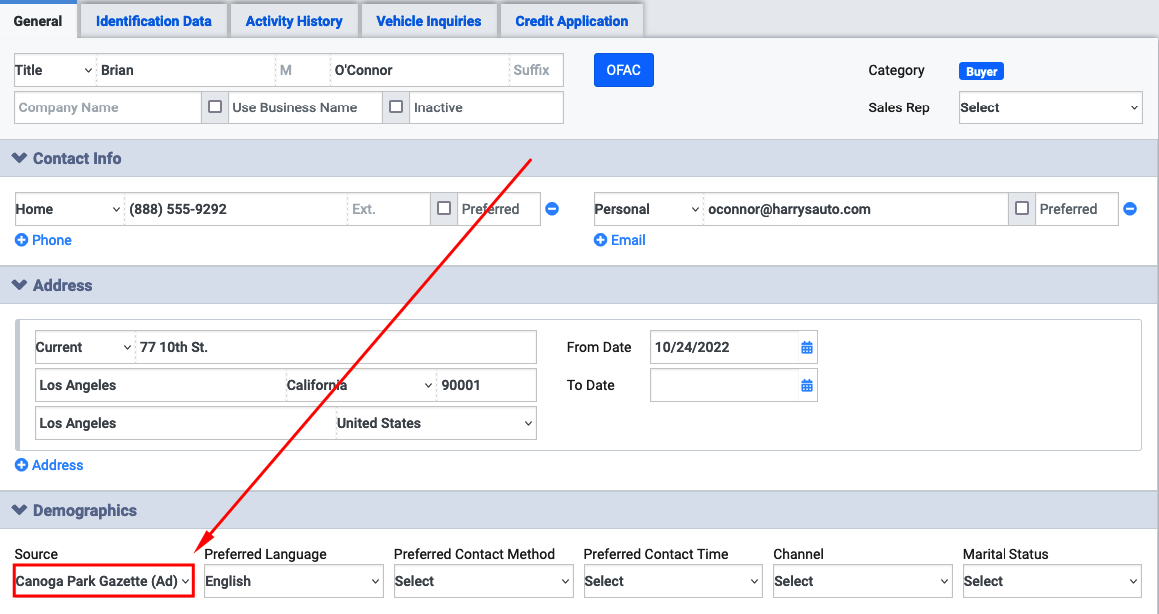This screenshot has height=614, width=1159.
Task: Click the plus icon to add Email
Action: (x=600, y=240)
